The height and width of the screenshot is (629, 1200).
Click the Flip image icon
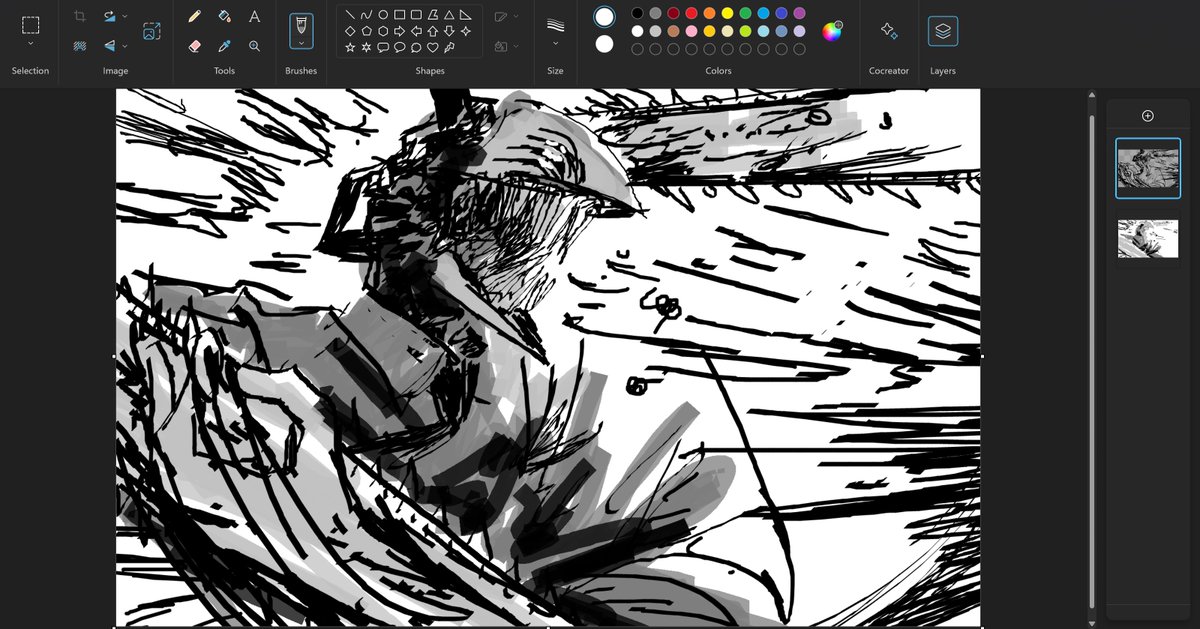(110, 46)
